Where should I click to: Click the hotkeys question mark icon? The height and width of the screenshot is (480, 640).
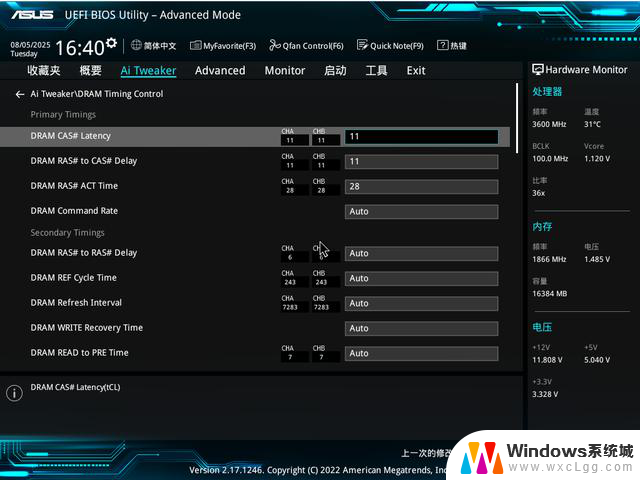(x=442, y=45)
